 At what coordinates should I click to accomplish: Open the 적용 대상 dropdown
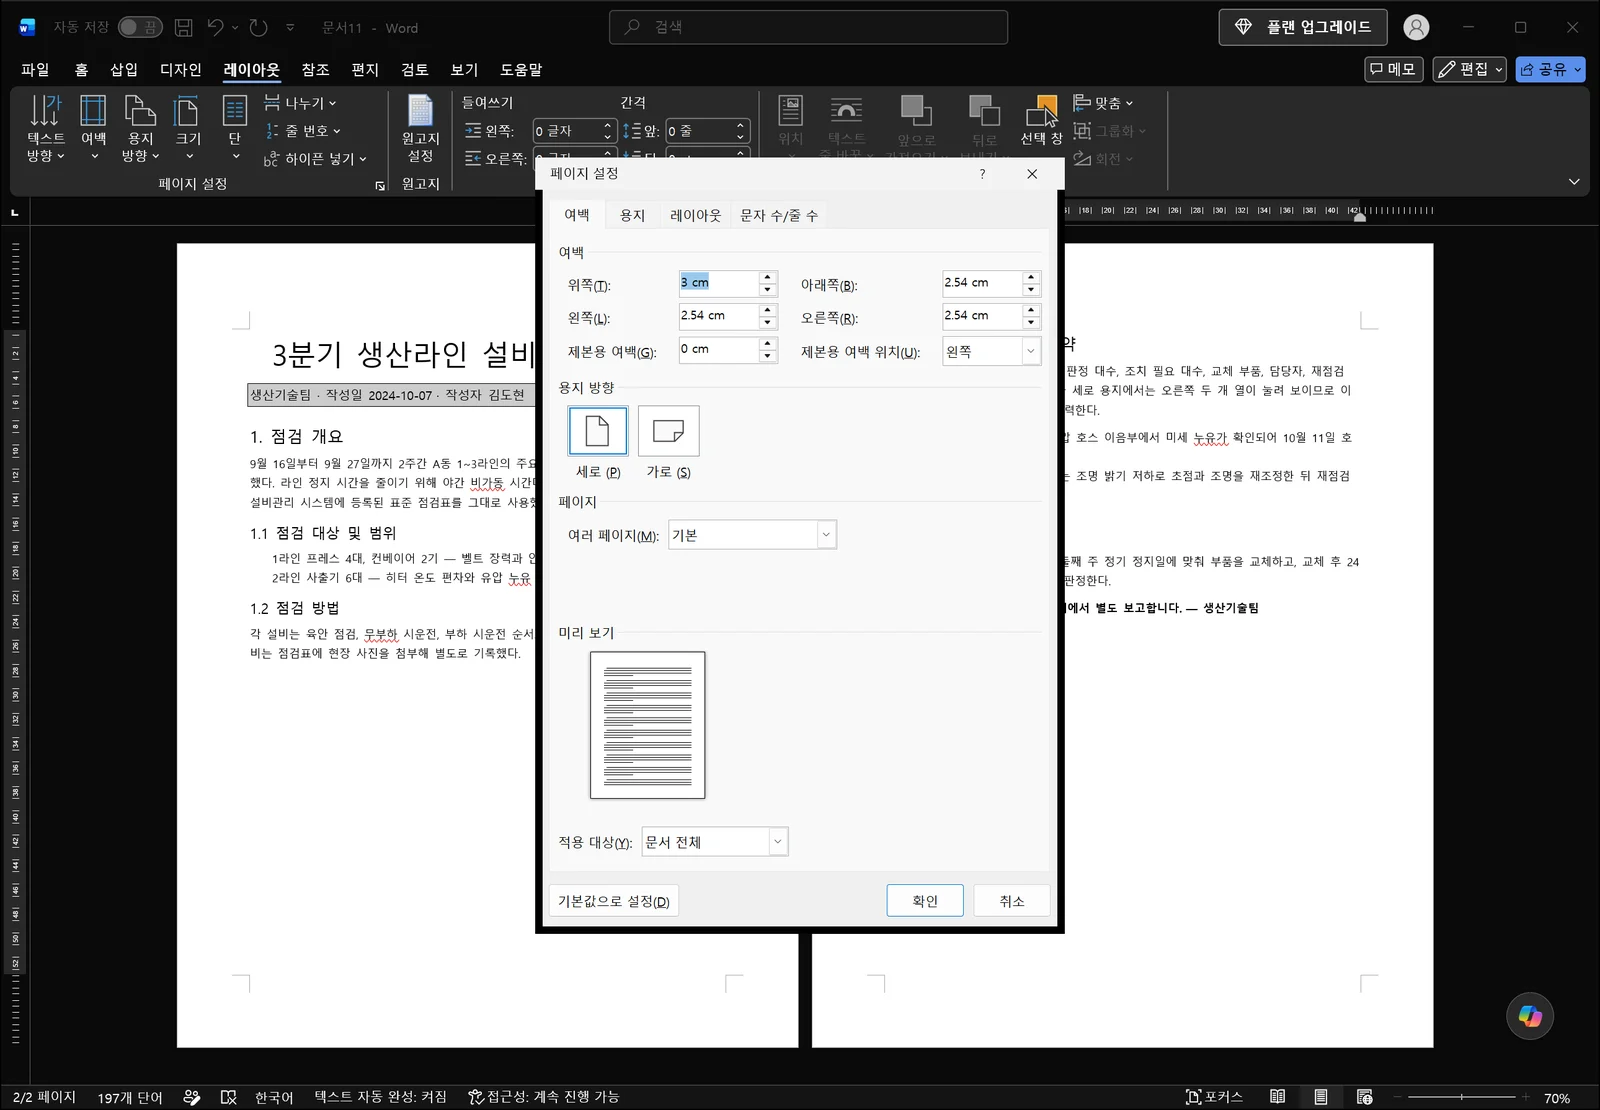(778, 842)
